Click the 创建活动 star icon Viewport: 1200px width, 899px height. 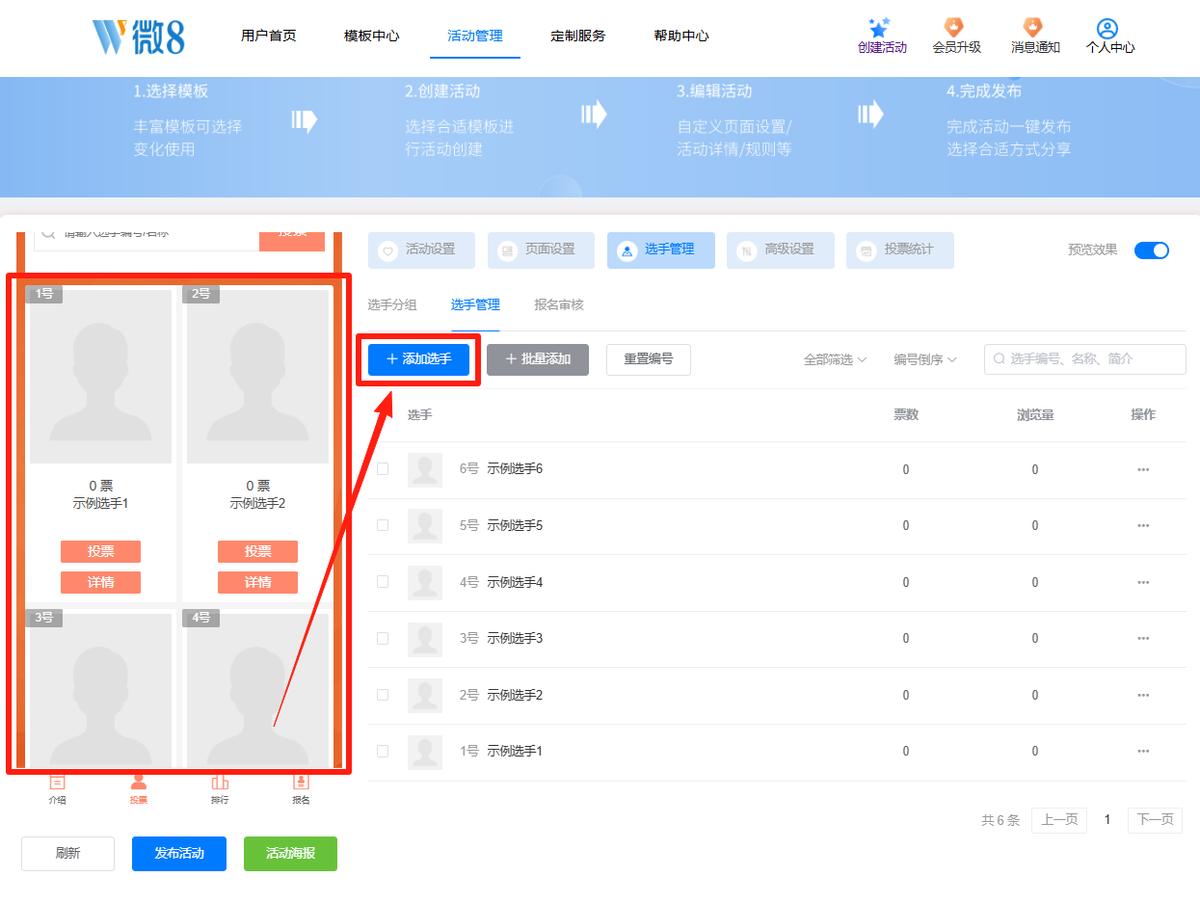tap(880, 28)
